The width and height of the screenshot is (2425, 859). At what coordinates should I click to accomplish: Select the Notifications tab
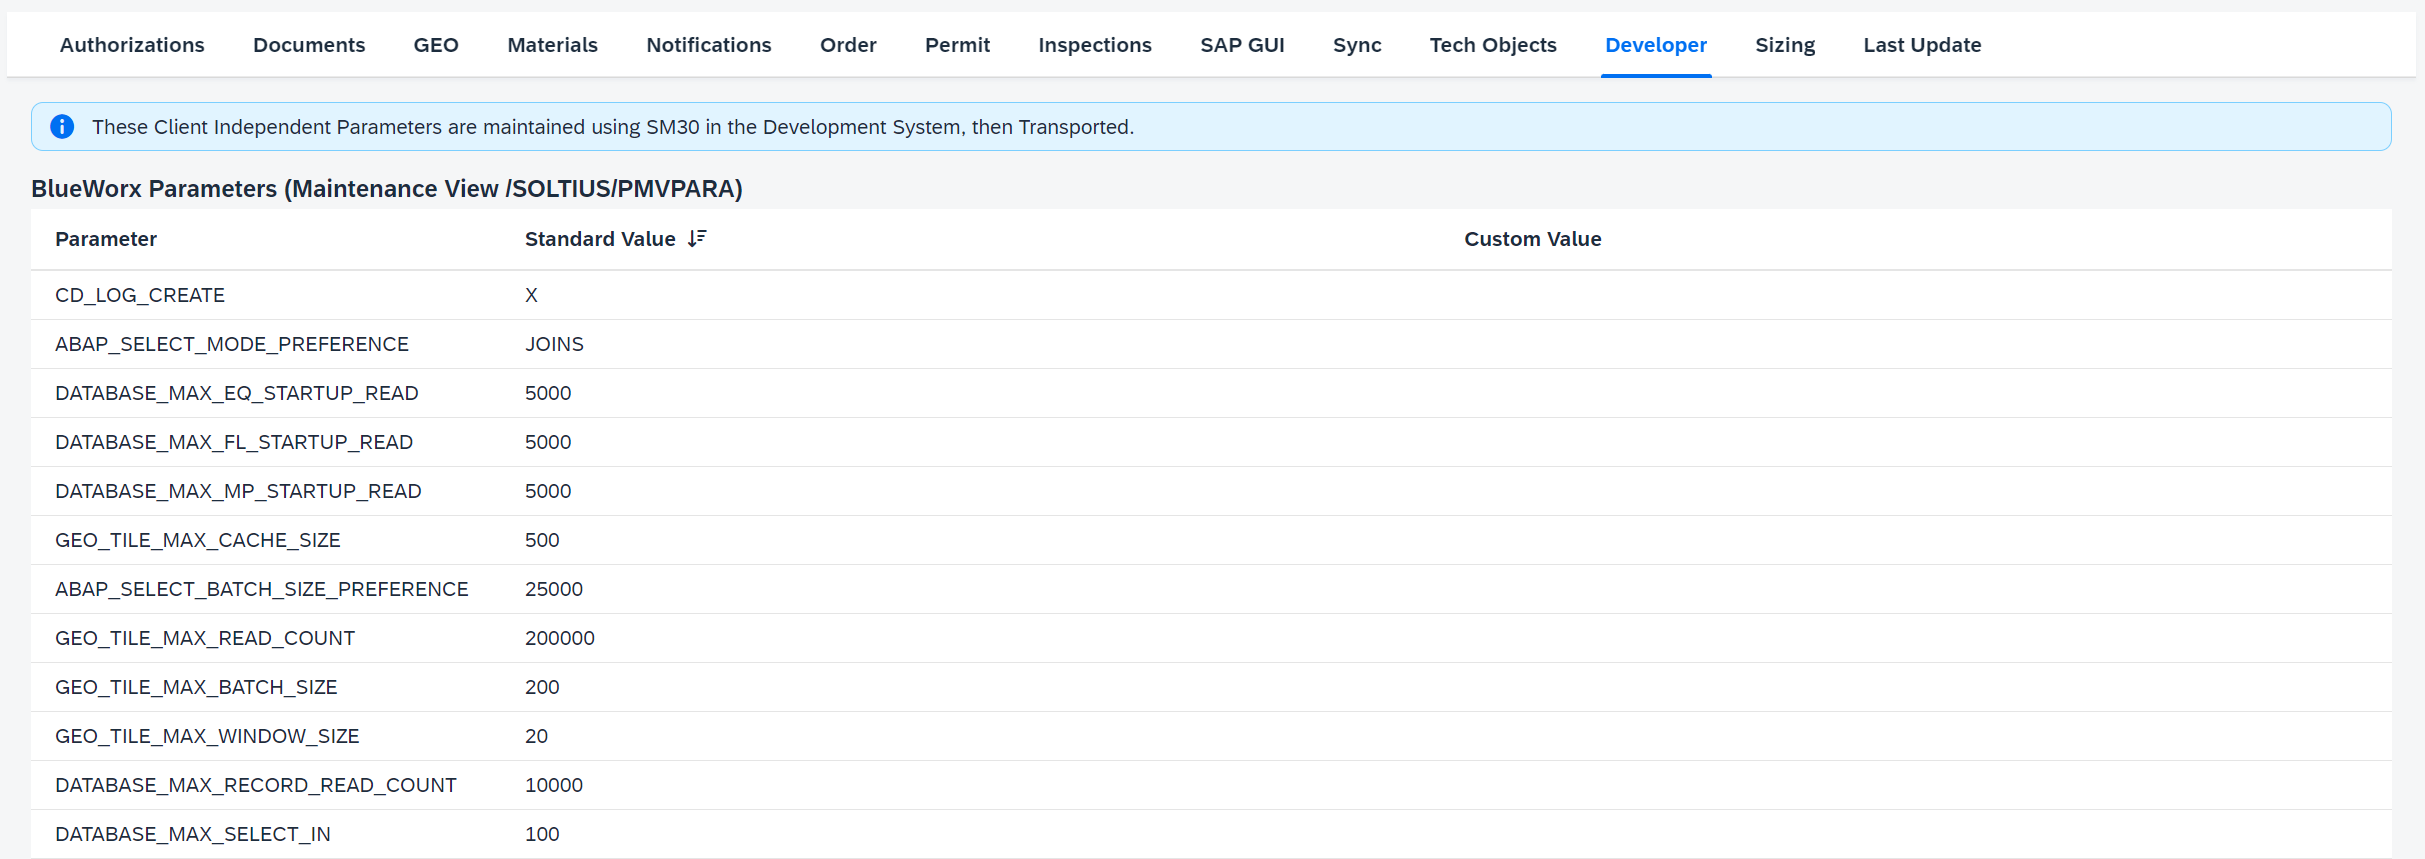pyautogui.click(x=709, y=45)
